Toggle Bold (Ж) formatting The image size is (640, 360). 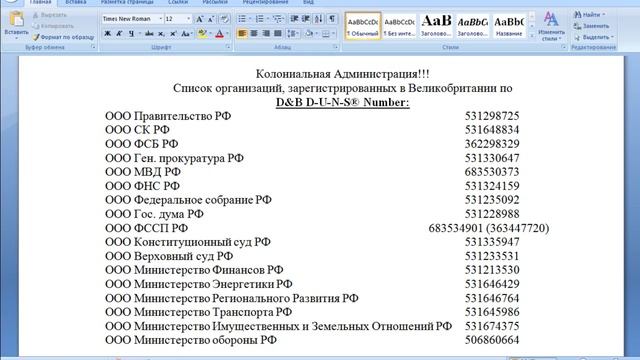point(107,33)
